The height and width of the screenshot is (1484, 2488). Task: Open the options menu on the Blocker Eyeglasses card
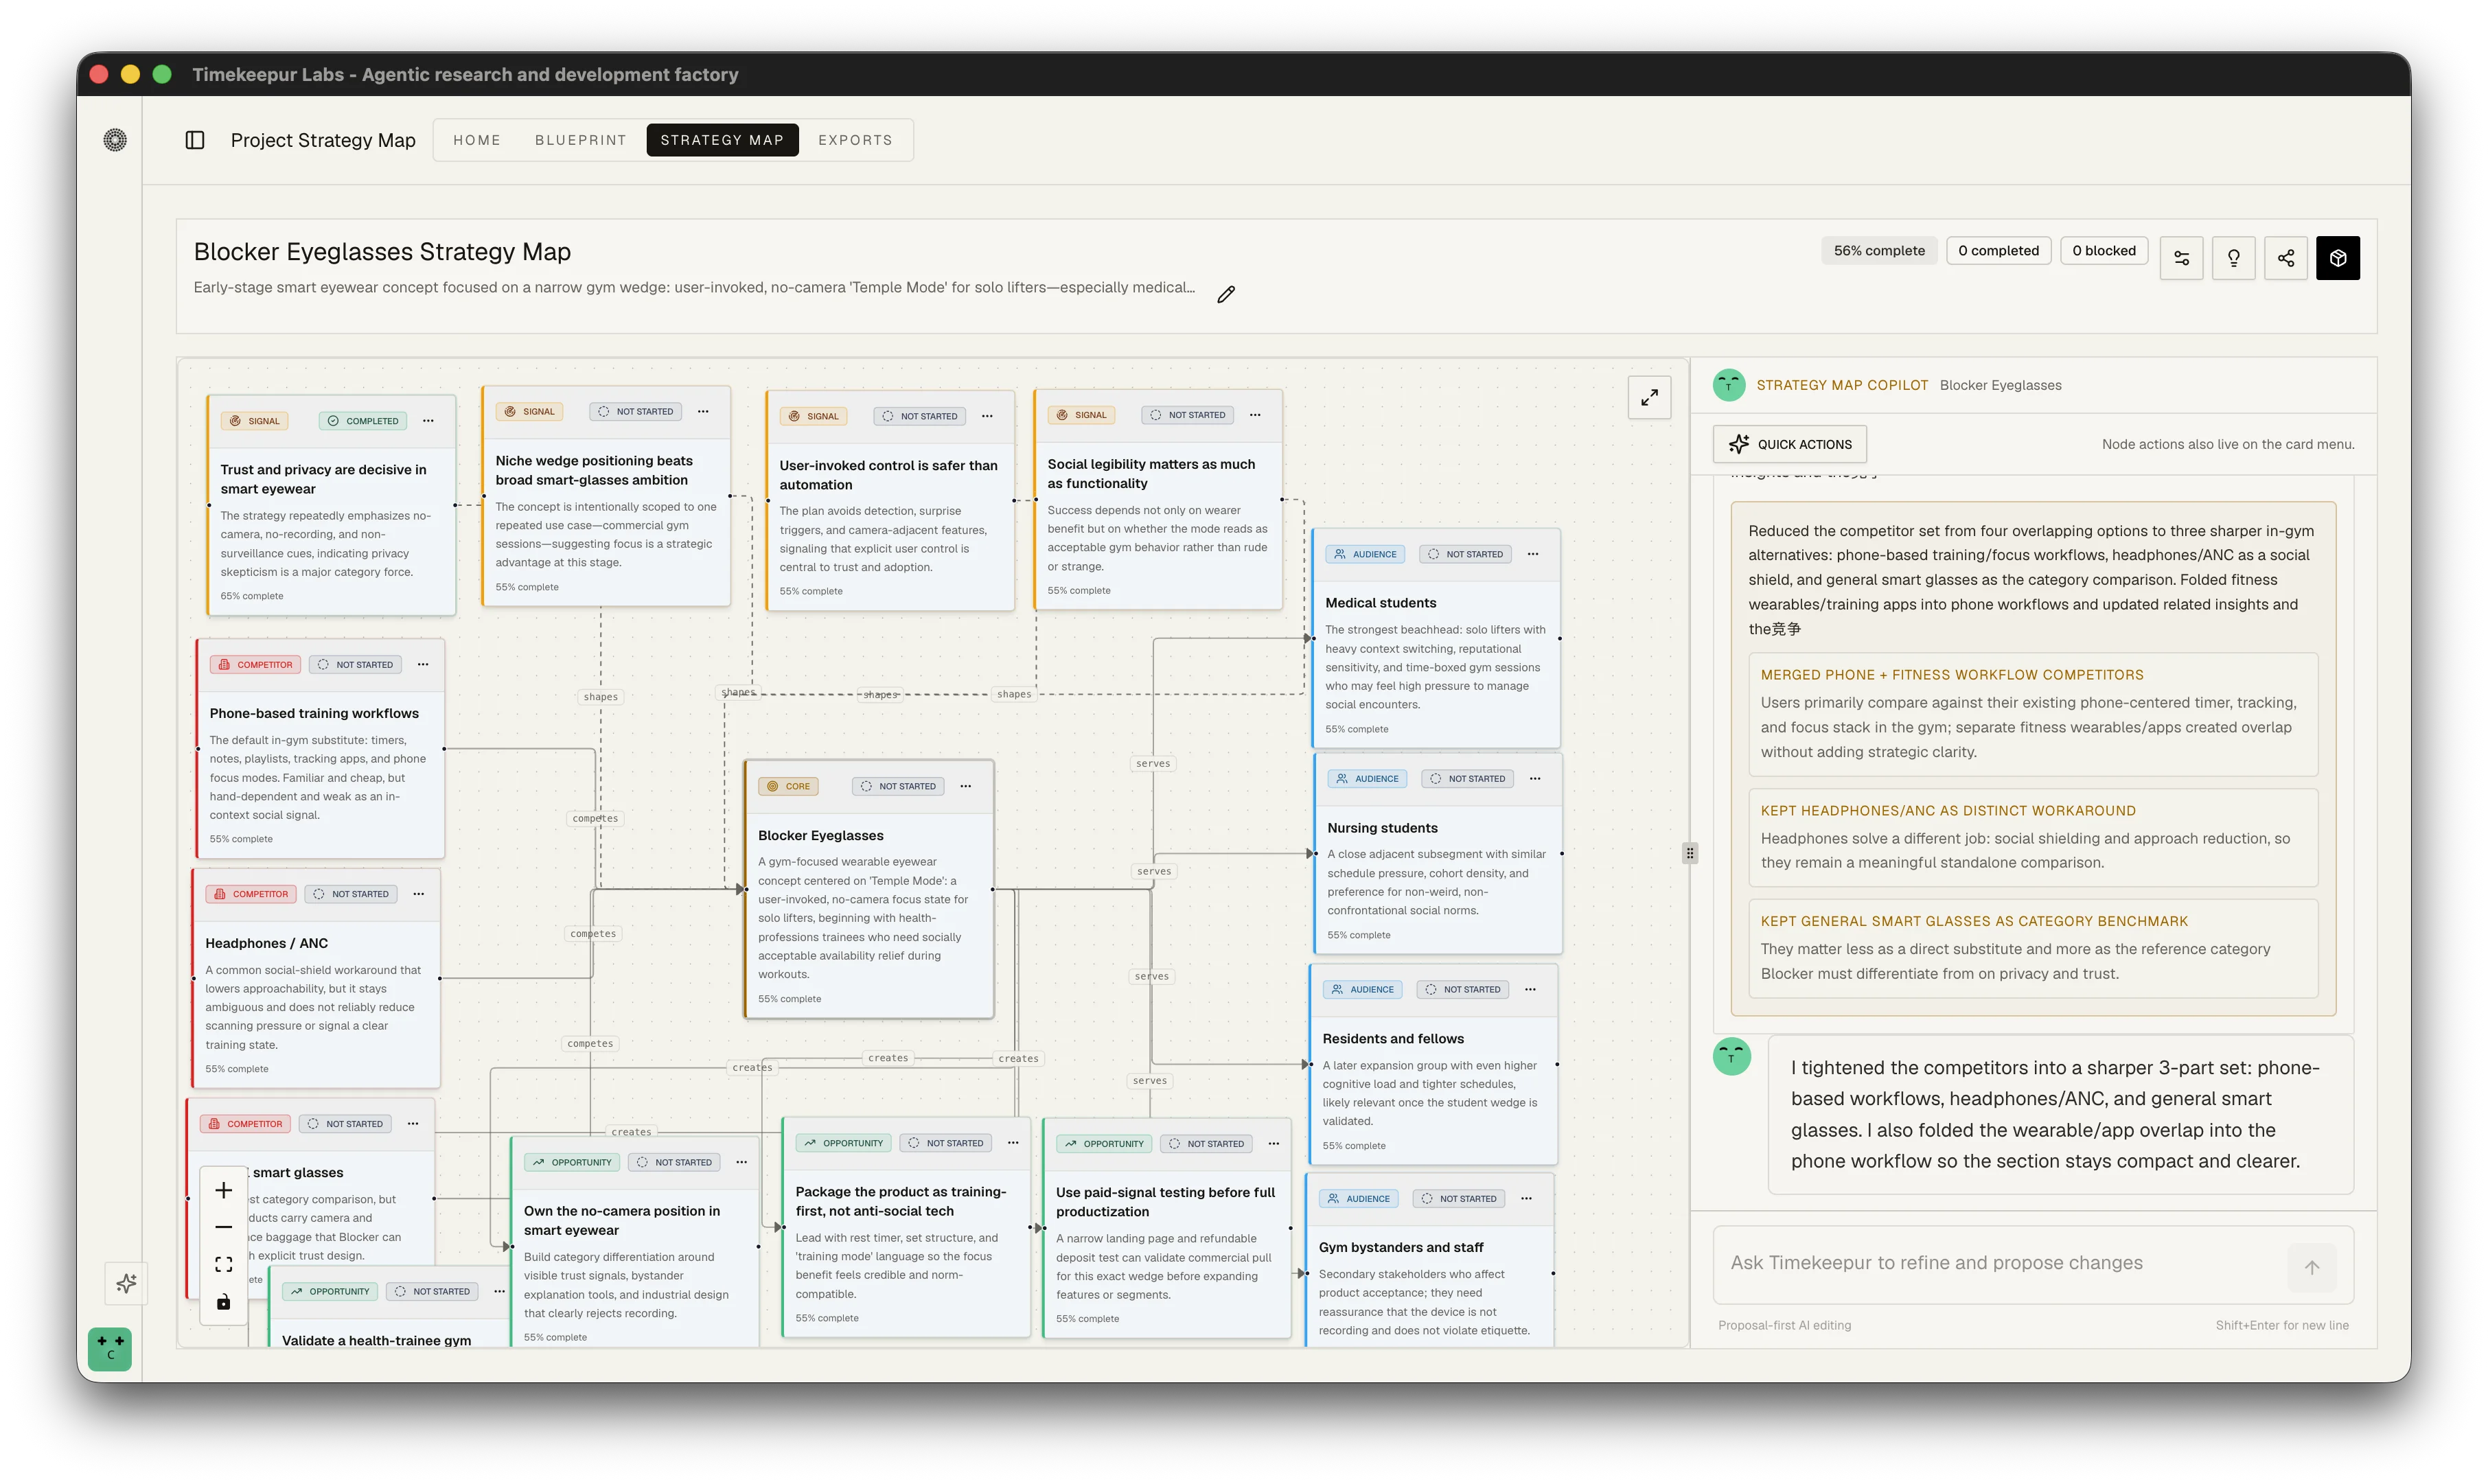[966, 786]
